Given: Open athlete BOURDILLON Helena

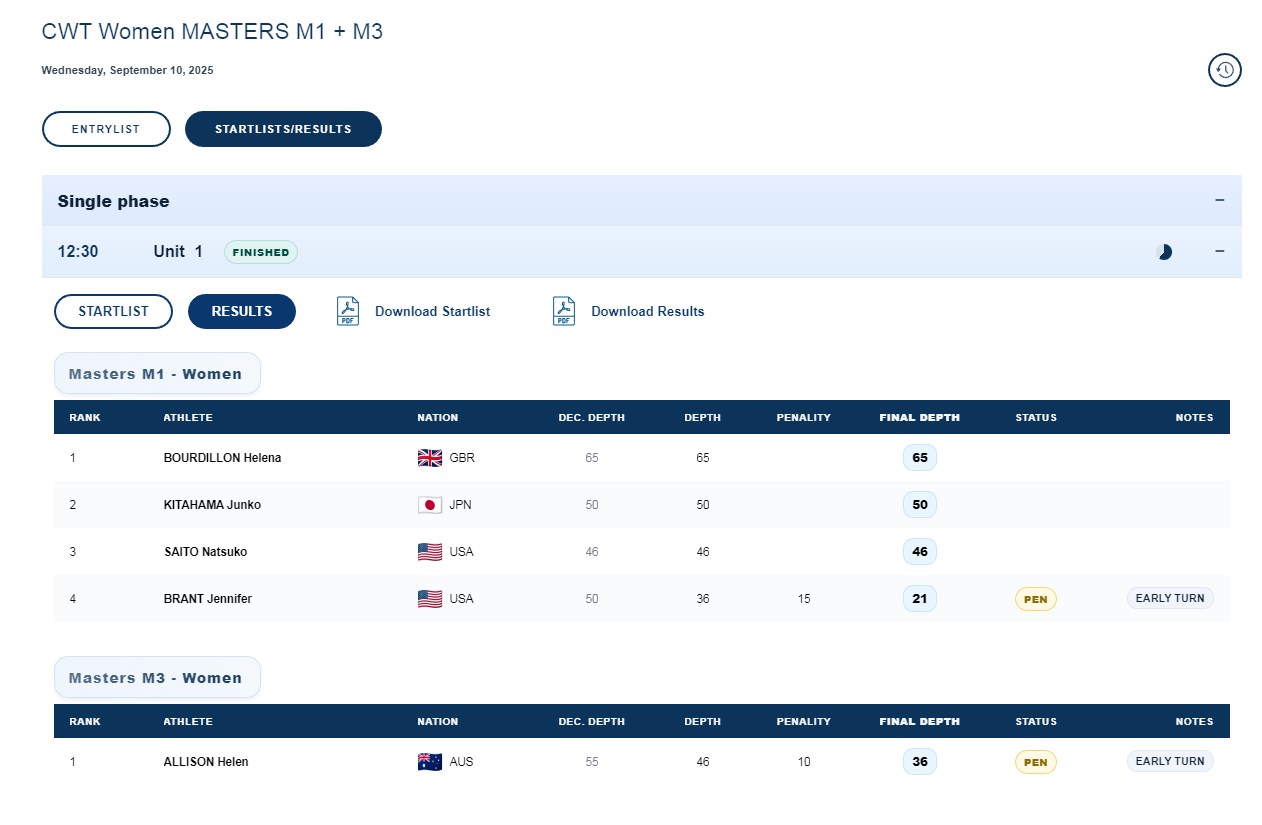Looking at the screenshot, I should click(x=222, y=458).
